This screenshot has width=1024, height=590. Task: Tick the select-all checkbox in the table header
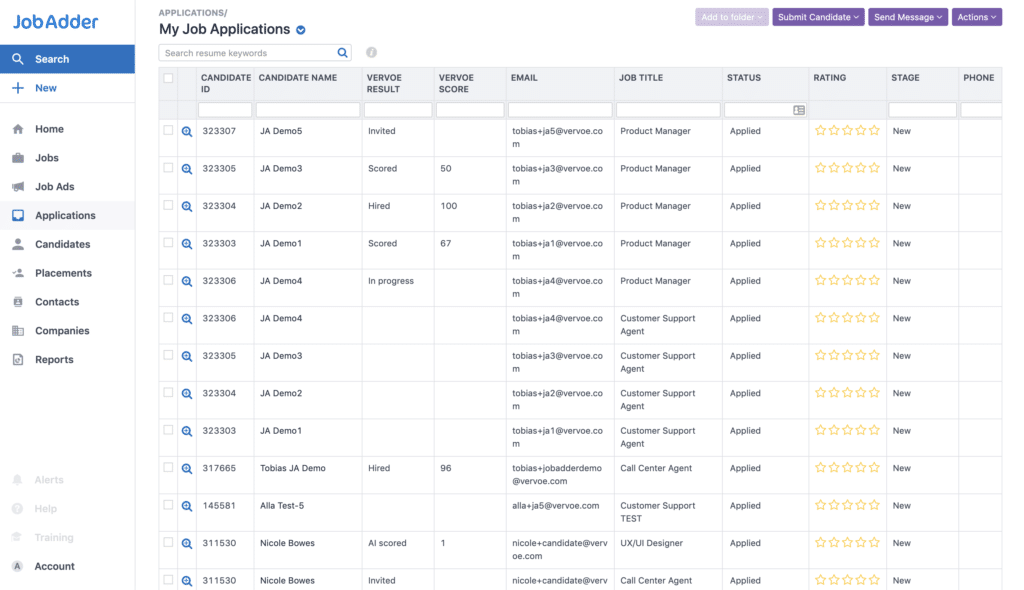[x=168, y=78]
